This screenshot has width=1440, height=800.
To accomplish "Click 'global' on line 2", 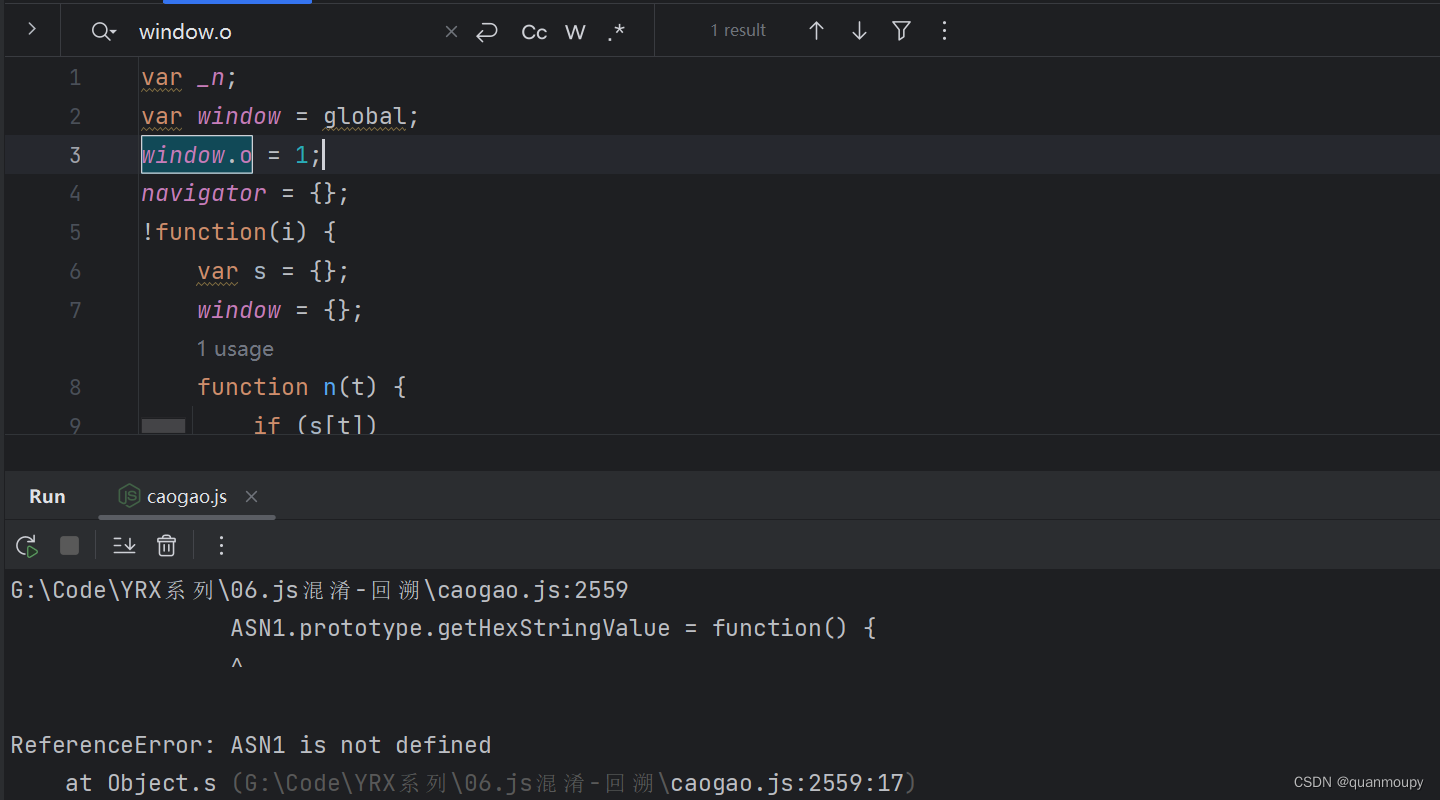I will 365,117.
